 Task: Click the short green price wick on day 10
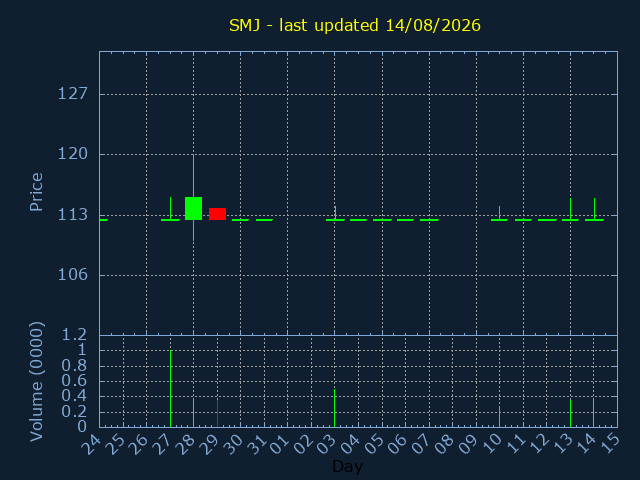(x=499, y=213)
